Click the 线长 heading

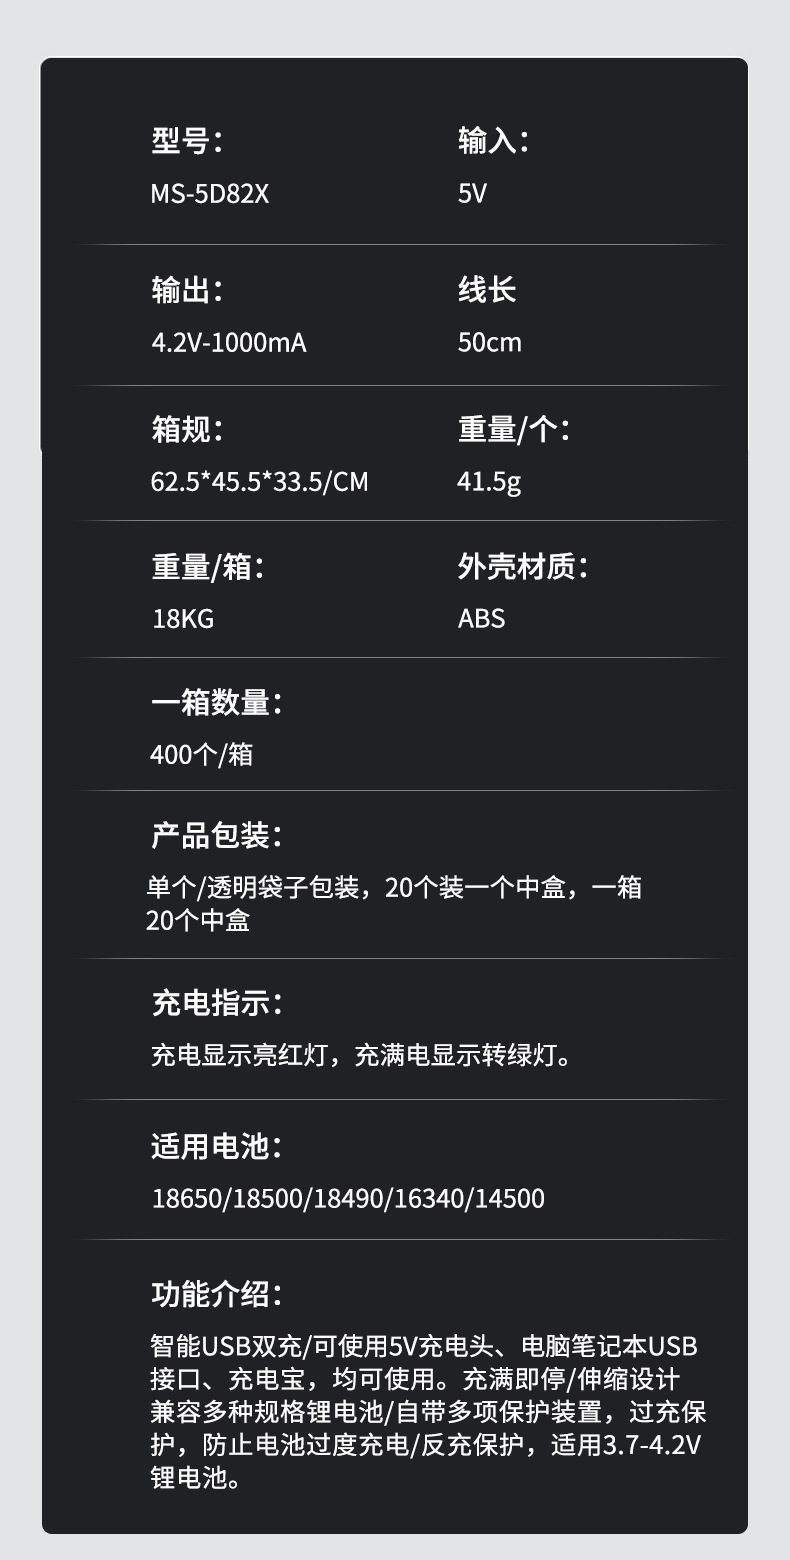coord(487,290)
